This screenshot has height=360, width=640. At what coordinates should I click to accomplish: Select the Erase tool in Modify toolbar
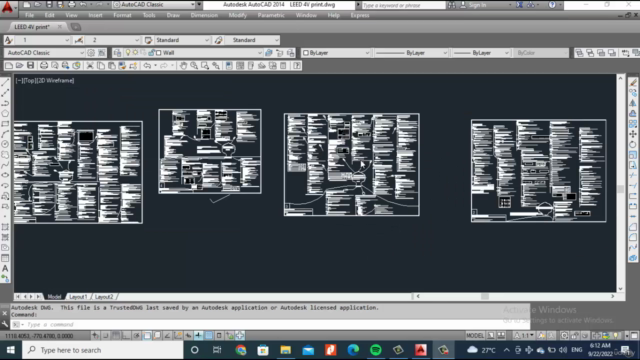pyautogui.click(x=633, y=82)
